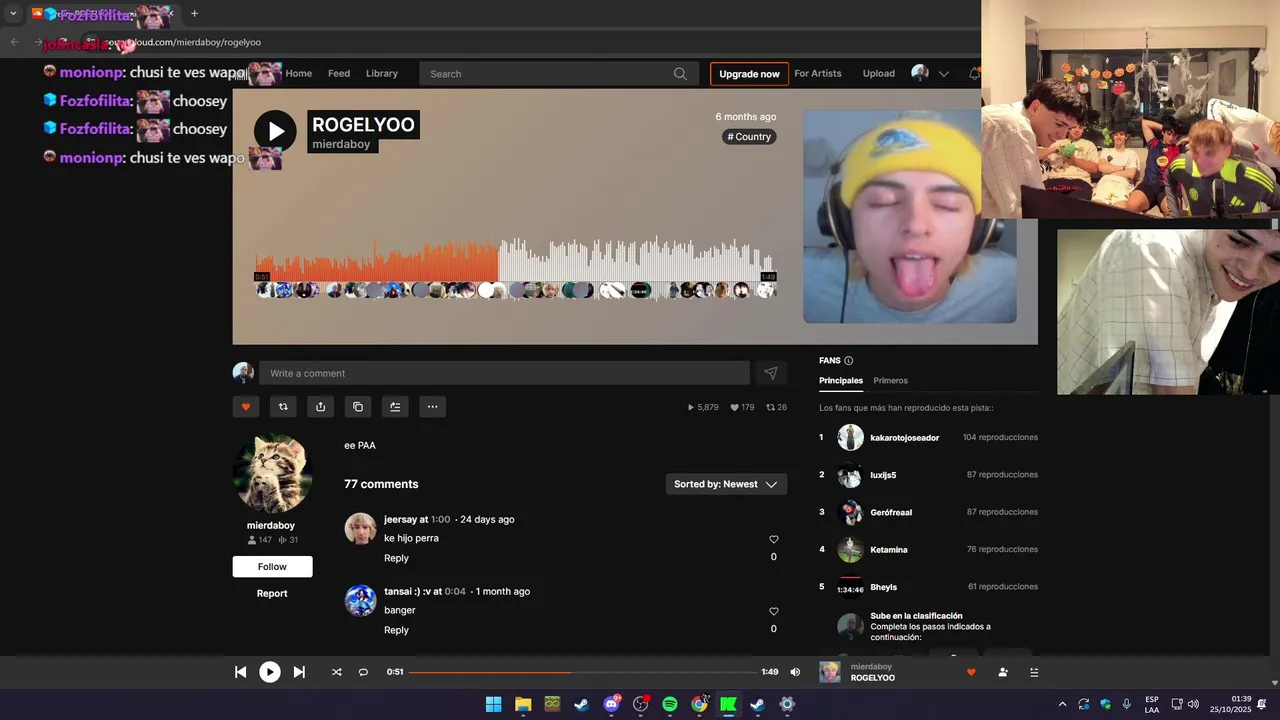1280x720 pixels.
Task: Follow mierdaboy with the Follow button
Action: [x=272, y=567]
